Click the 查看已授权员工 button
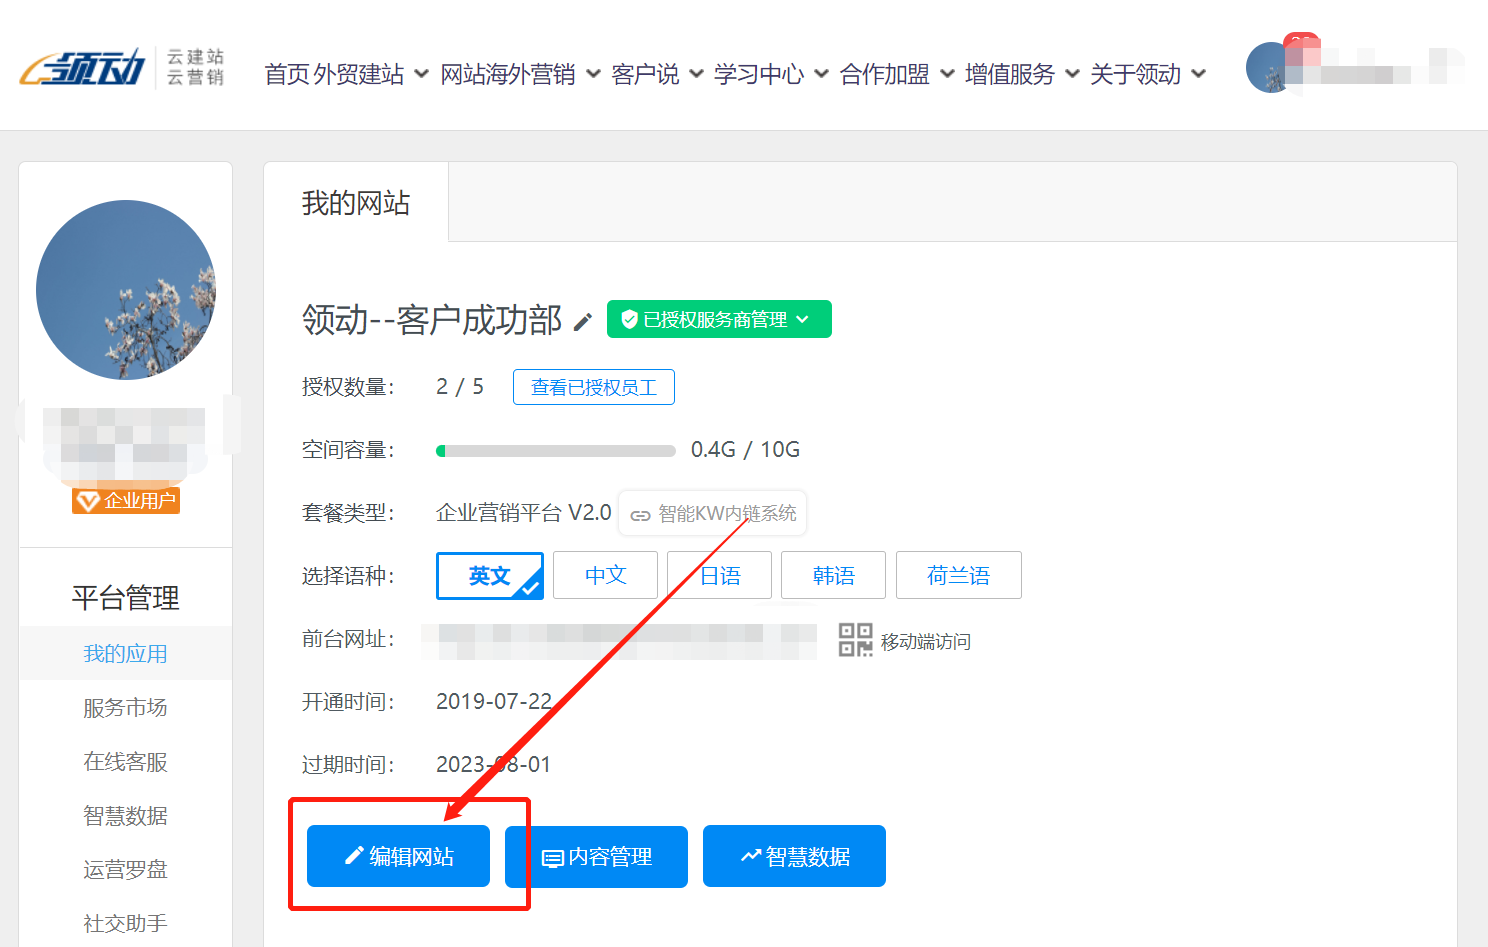1488x947 pixels. pos(593,387)
